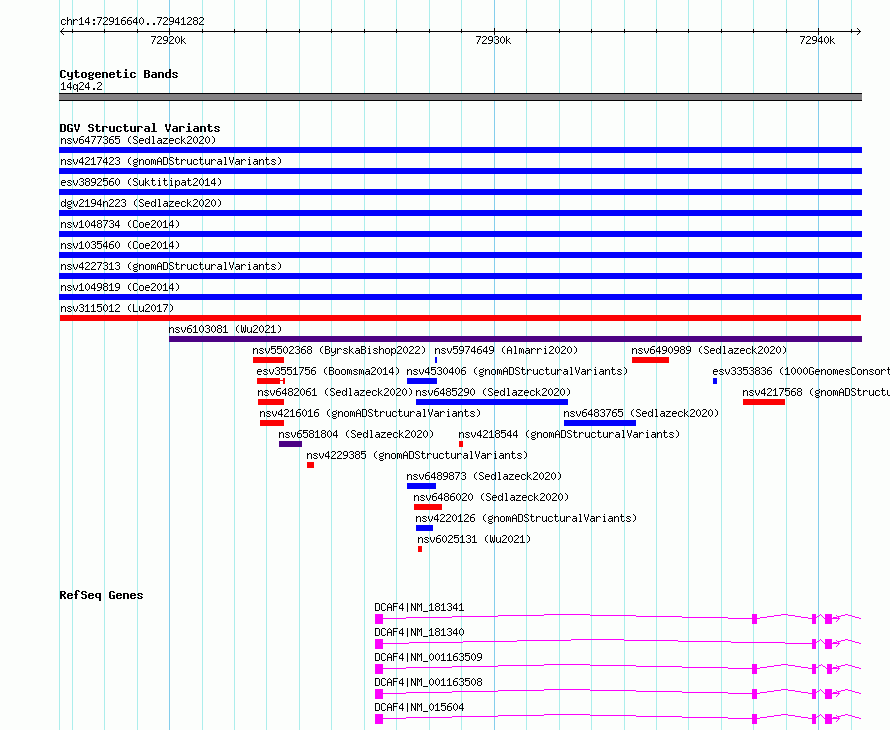Click the tiny blue nsv5974649 marker
This screenshot has height=730, width=890.
tap(436, 360)
